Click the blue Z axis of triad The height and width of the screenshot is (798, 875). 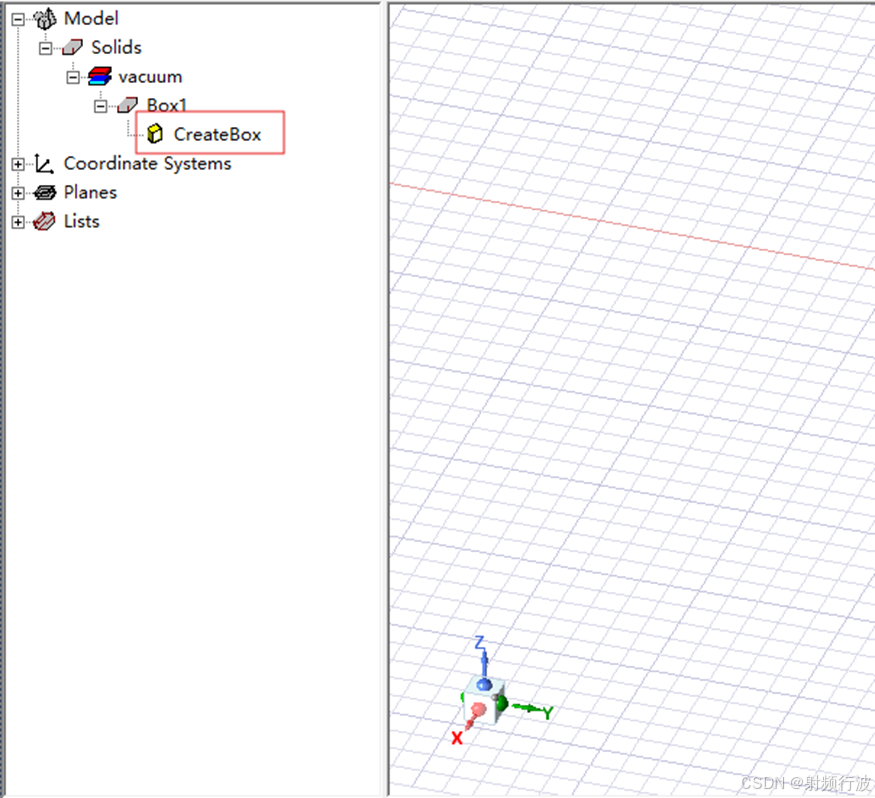click(x=484, y=664)
